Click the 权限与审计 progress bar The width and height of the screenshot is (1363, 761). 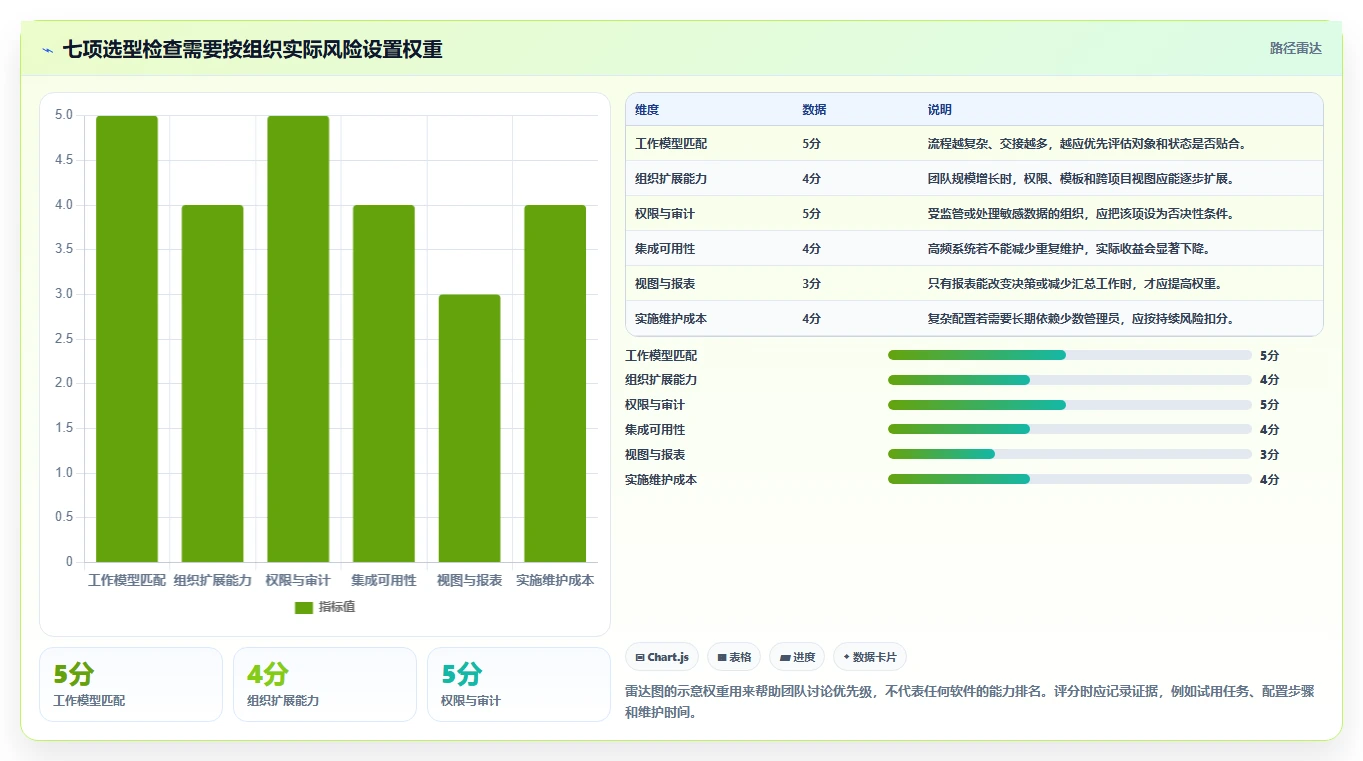1070,405
